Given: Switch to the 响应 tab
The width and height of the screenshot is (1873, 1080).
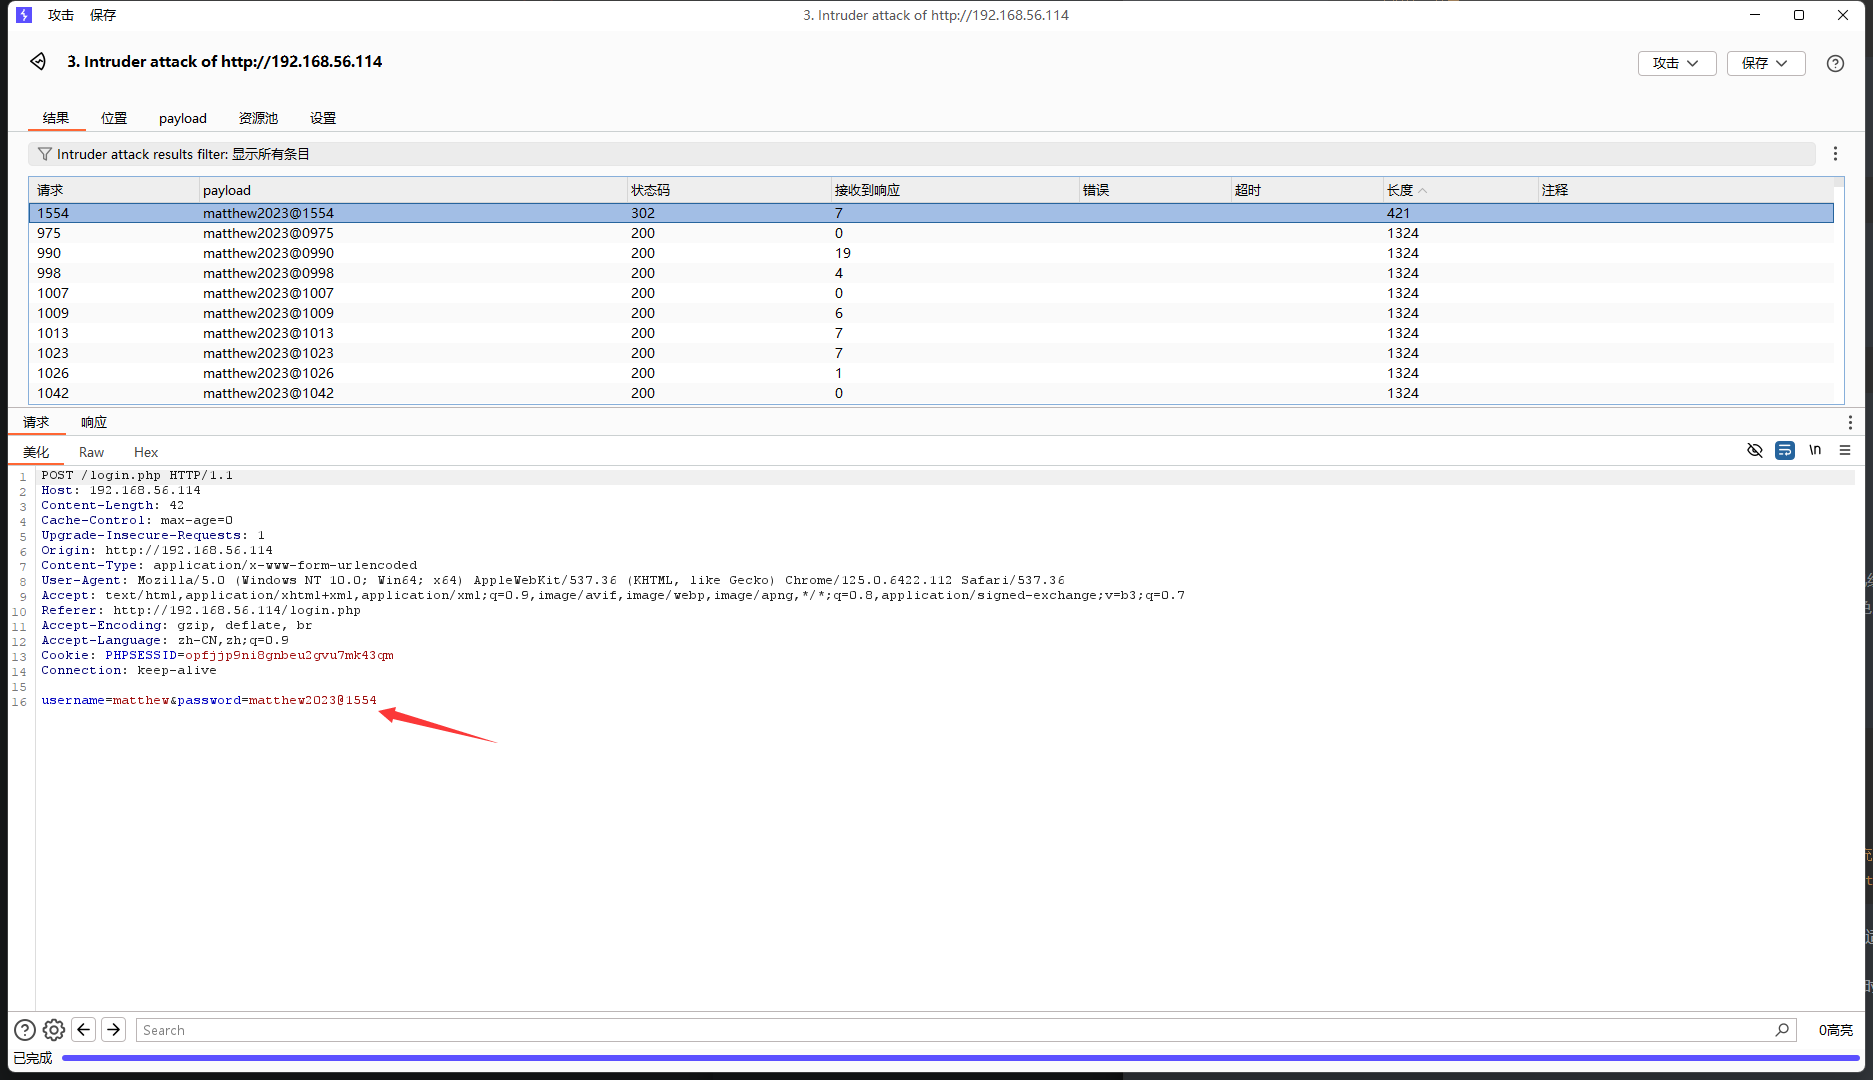Looking at the screenshot, I should (x=94, y=422).
